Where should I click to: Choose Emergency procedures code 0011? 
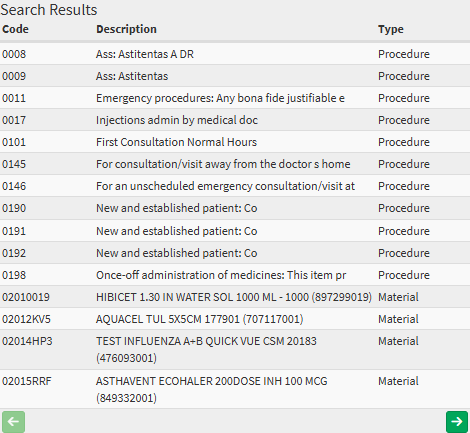(235, 98)
